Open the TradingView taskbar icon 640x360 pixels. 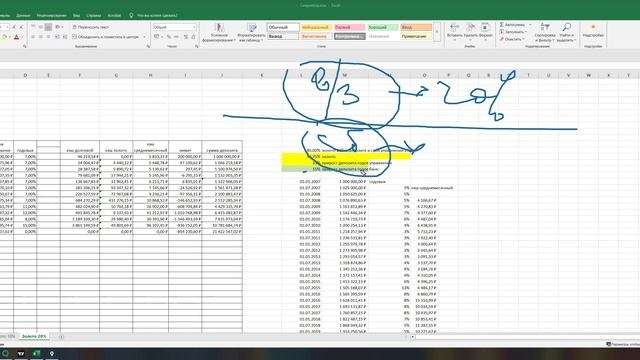[x=21, y=353]
